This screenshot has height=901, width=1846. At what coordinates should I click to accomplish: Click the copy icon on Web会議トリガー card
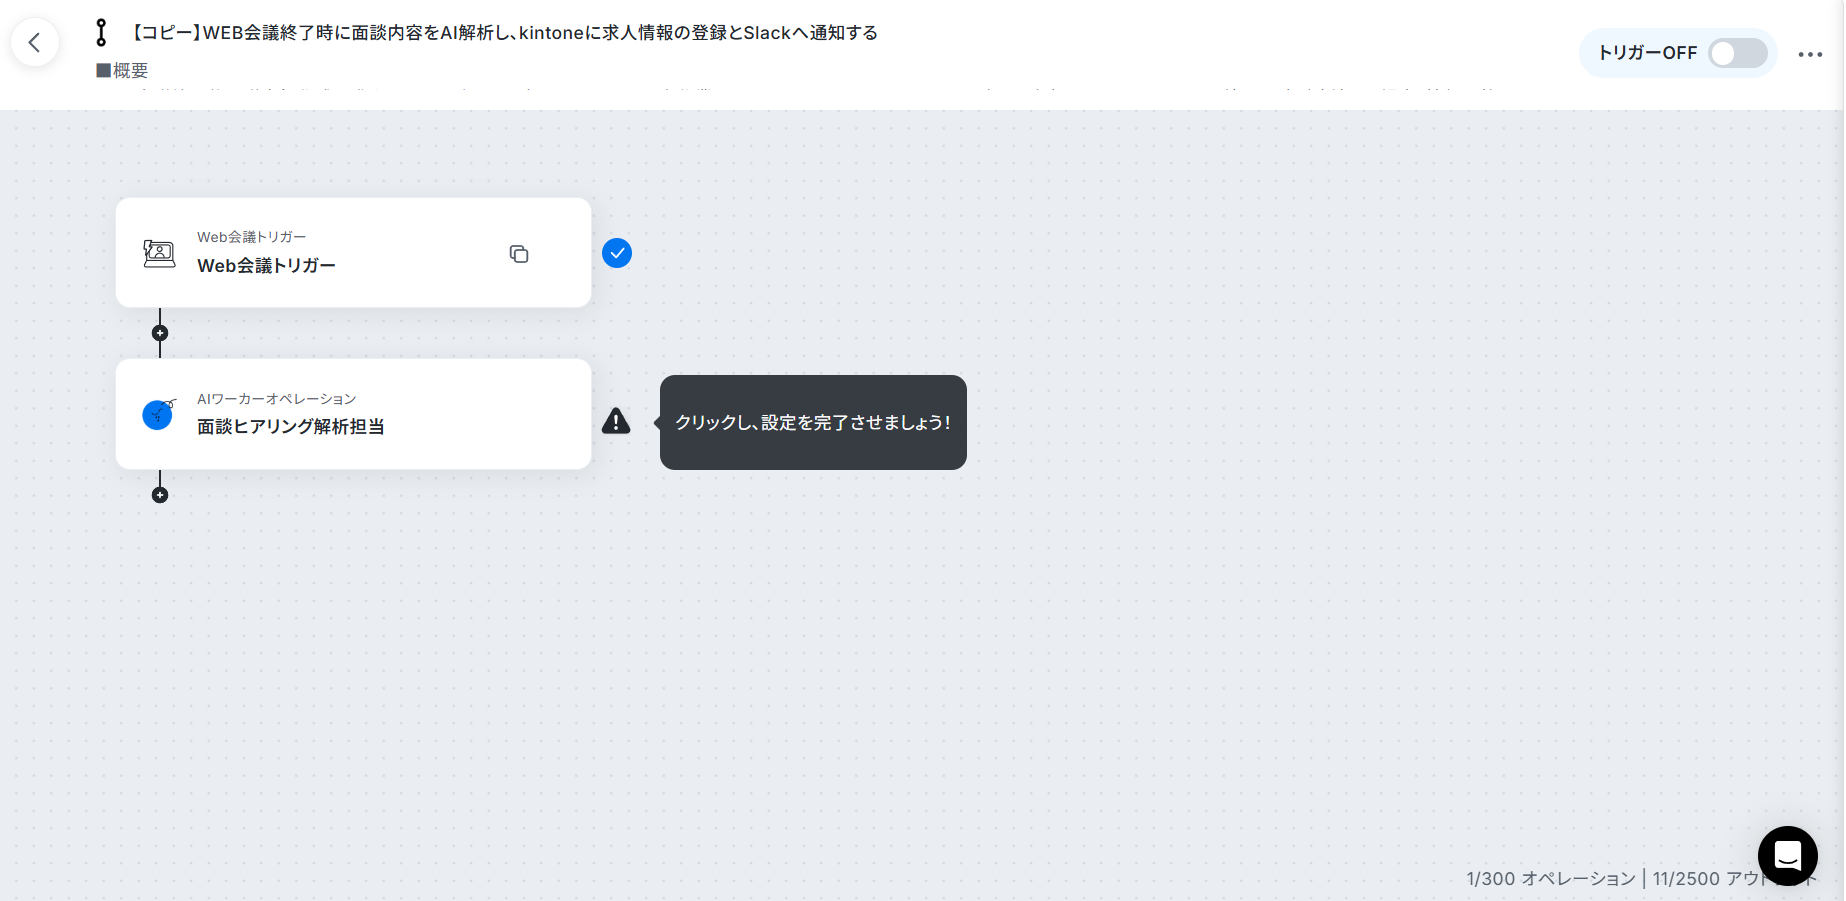(519, 254)
